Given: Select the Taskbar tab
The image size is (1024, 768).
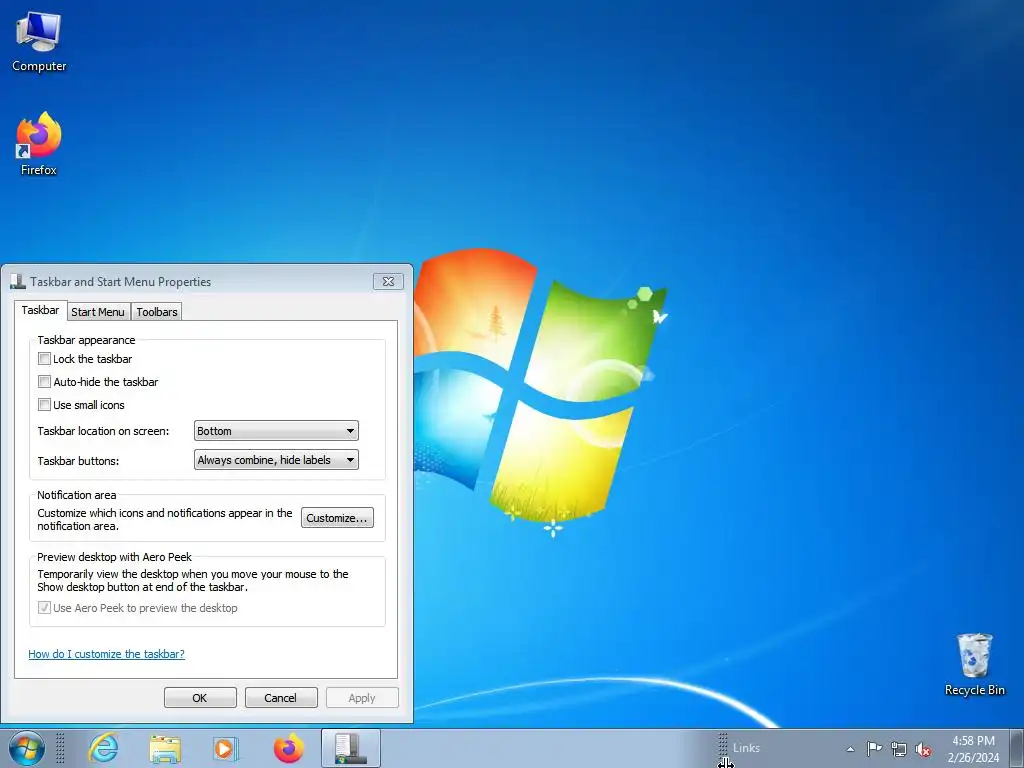Looking at the screenshot, I should coord(40,310).
